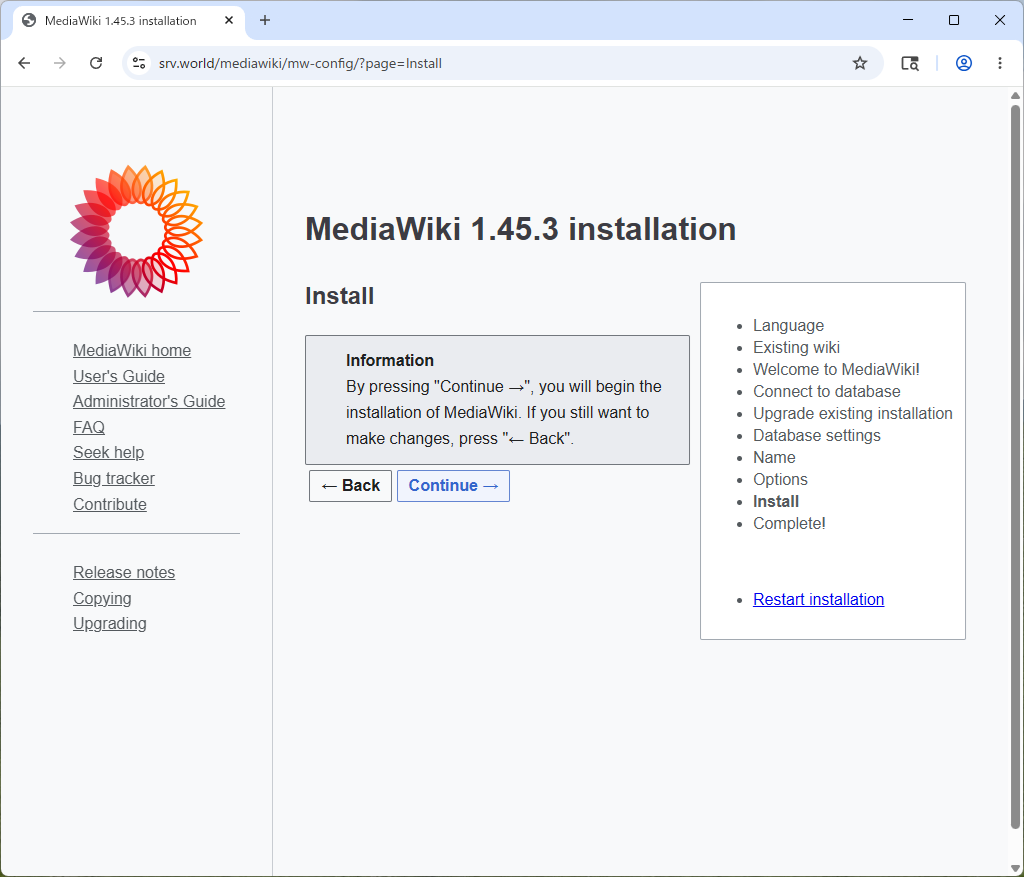Click the Information heading in notice box
Screen dimensions: 1024x877
pyautogui.click(x=390, y=360)
